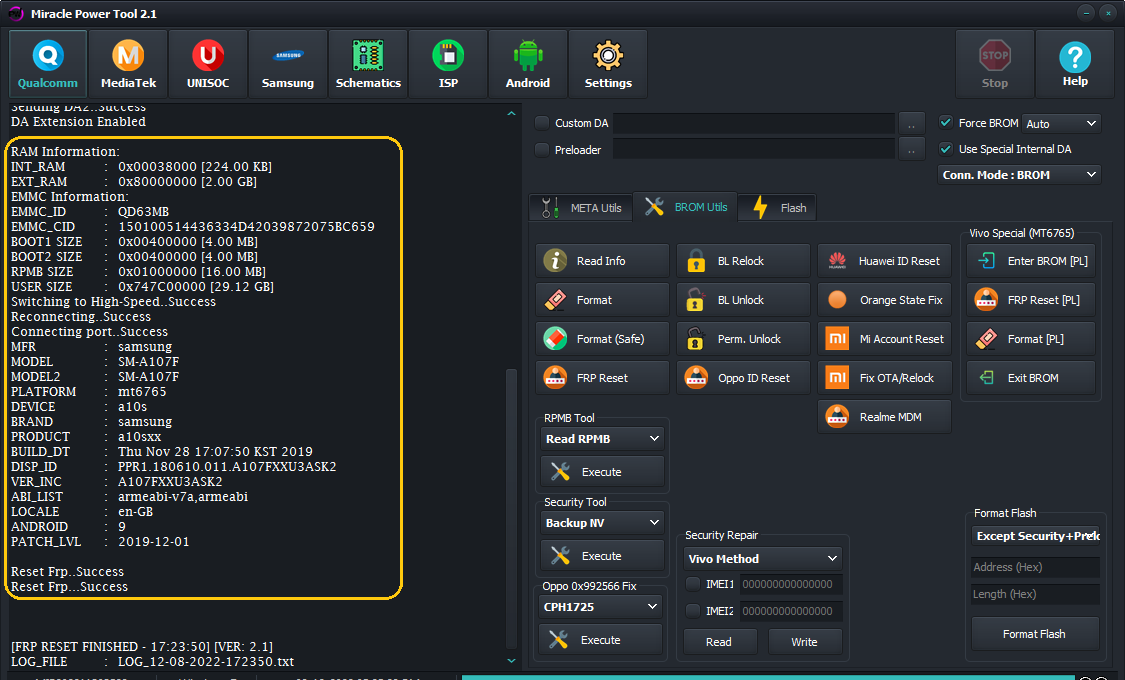Click FRP Reset [PL]
1125x680 pixels.
tap(1031, 300)
